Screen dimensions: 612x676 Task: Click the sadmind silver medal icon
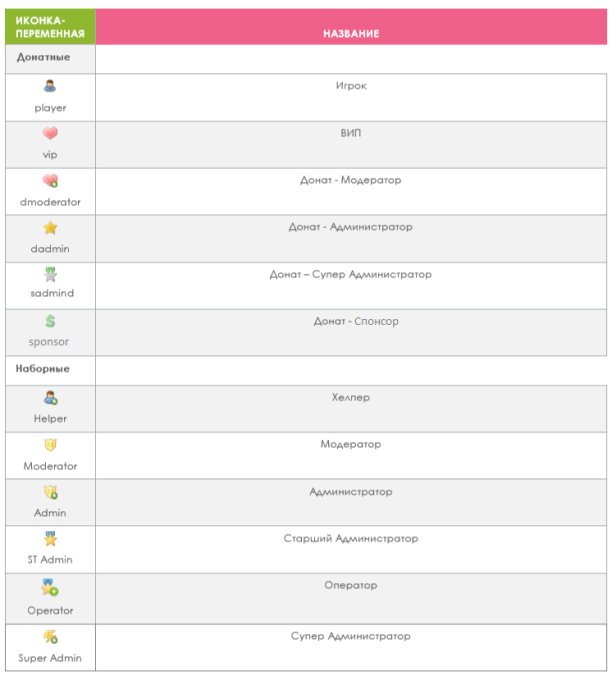(50, 274)
